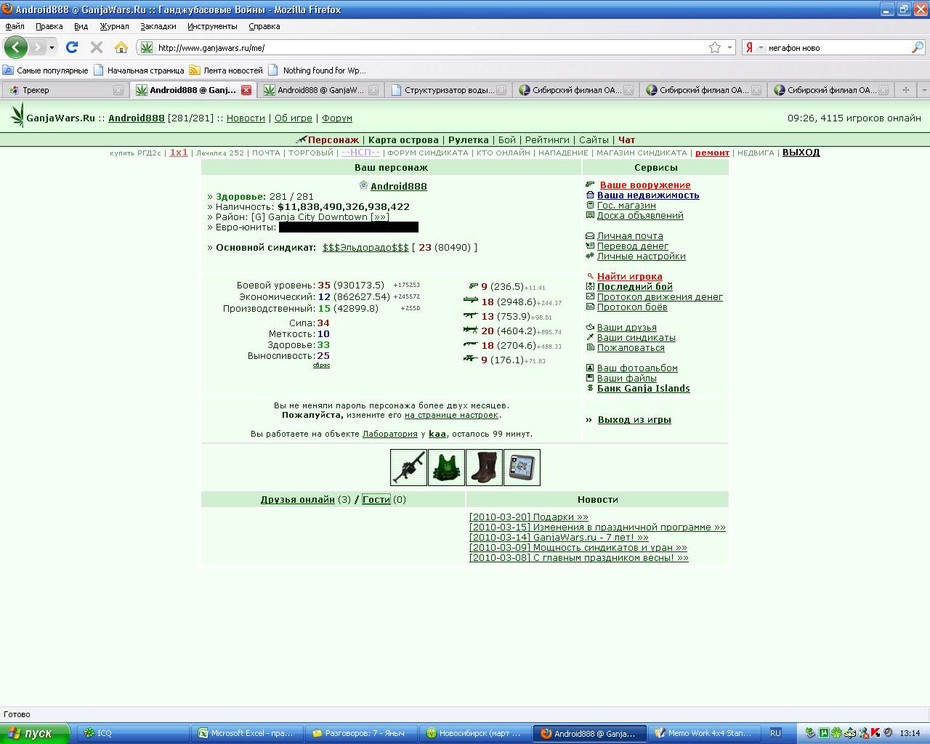Open the history dropdown next to Forward
Image resolution: width=930 pixels, height=744 pixels.
52,47
